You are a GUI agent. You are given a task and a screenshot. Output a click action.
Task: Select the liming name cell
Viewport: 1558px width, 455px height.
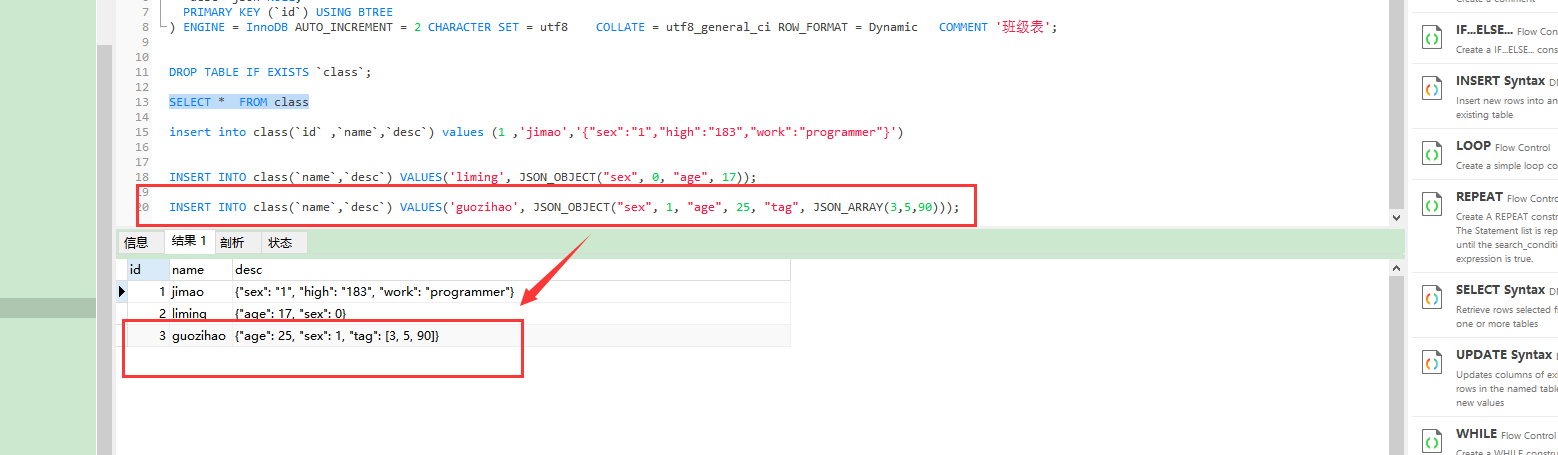coord(200,314)
